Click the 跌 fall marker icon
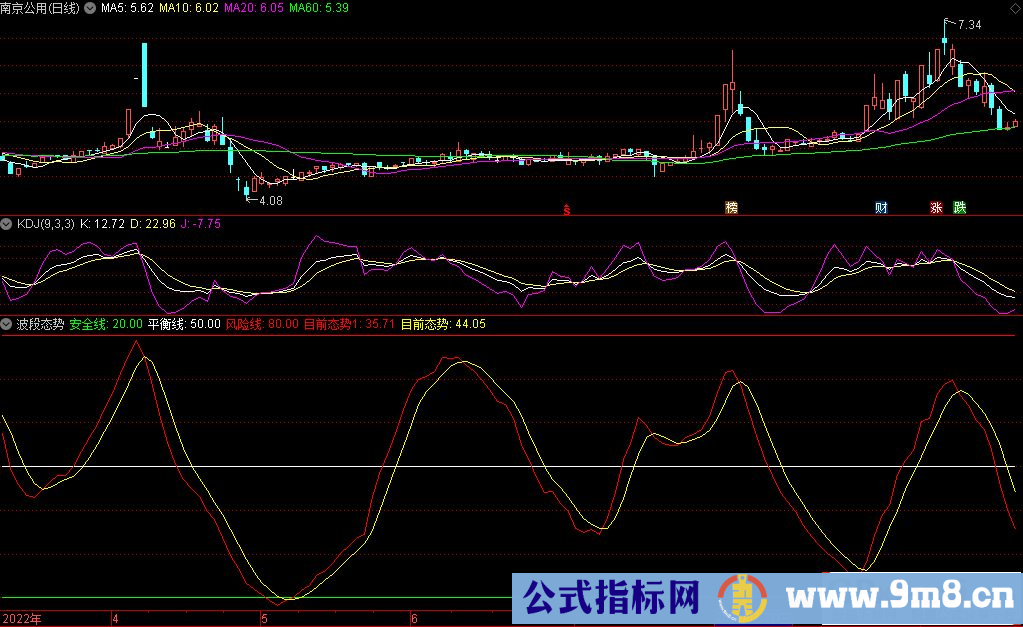The image size is (1023, 627). coord(960,207)
